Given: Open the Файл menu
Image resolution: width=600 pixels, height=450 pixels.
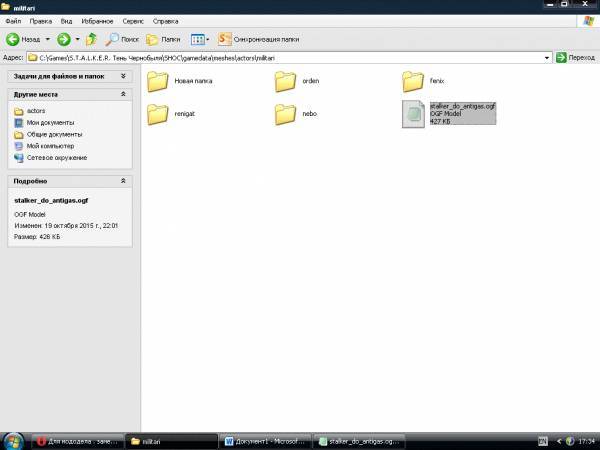Looking at the screenshot, I should (x=13, y=20).
